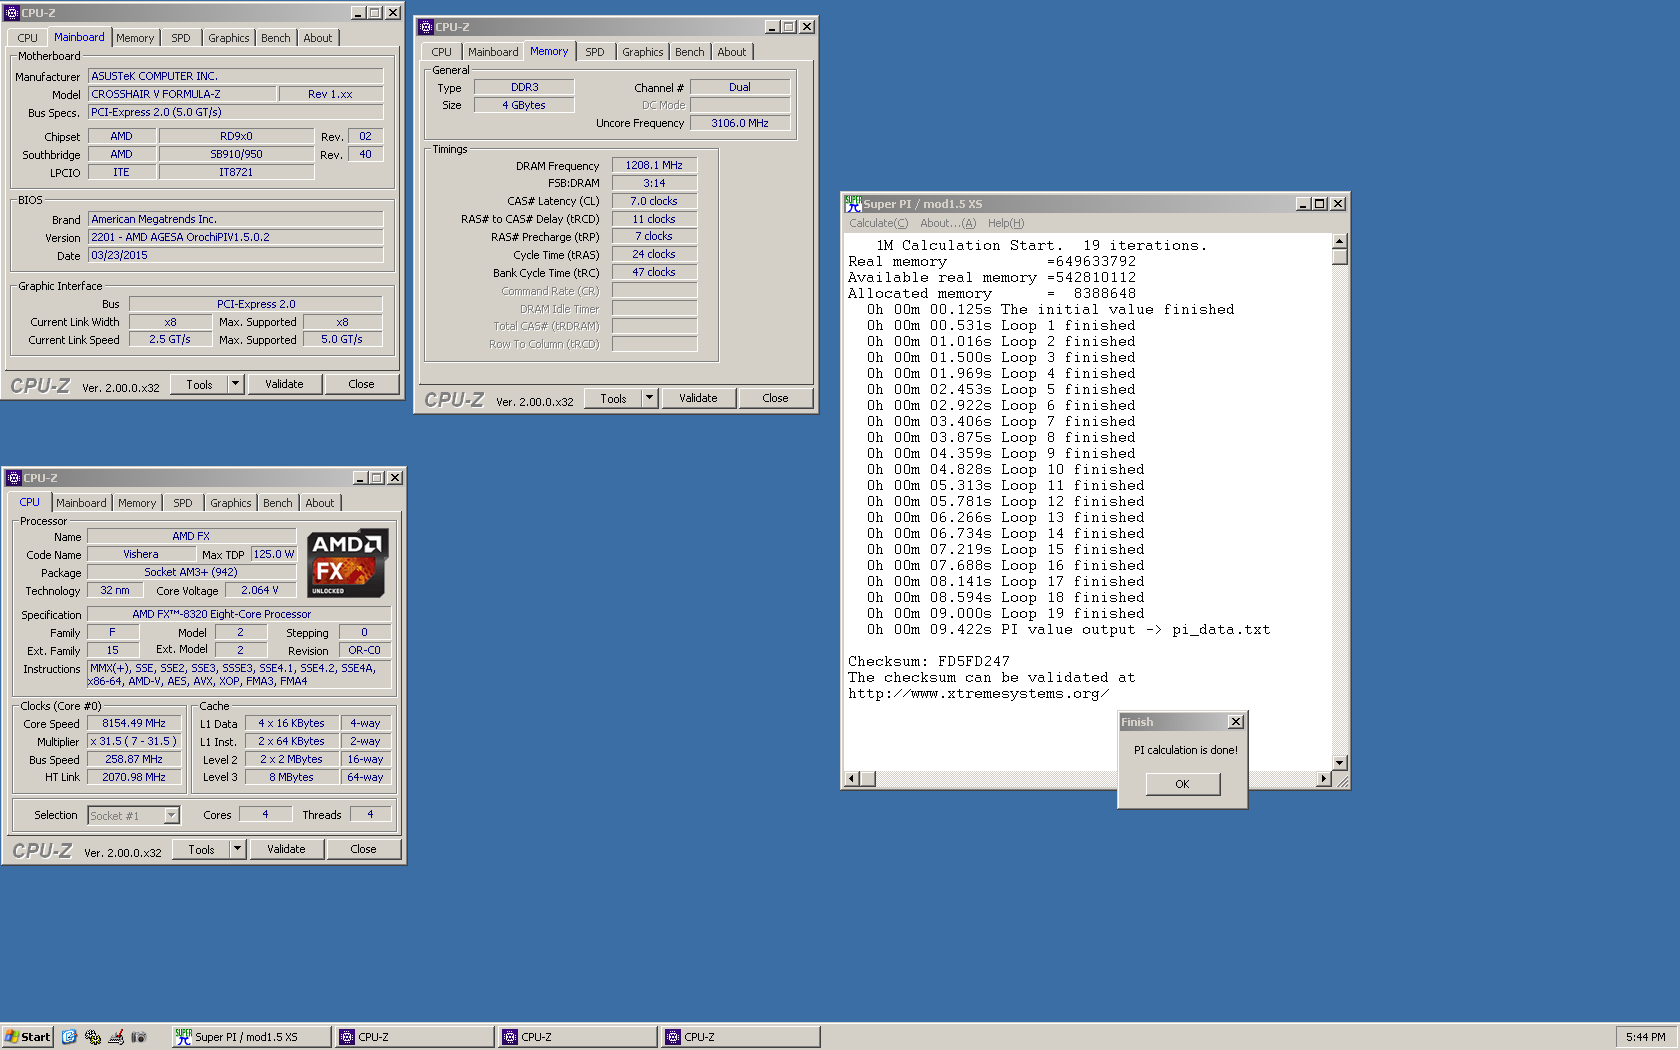
Task: Click the DRAM Frequency value 1208.1 MHz
Action: [x=654, y=165]
